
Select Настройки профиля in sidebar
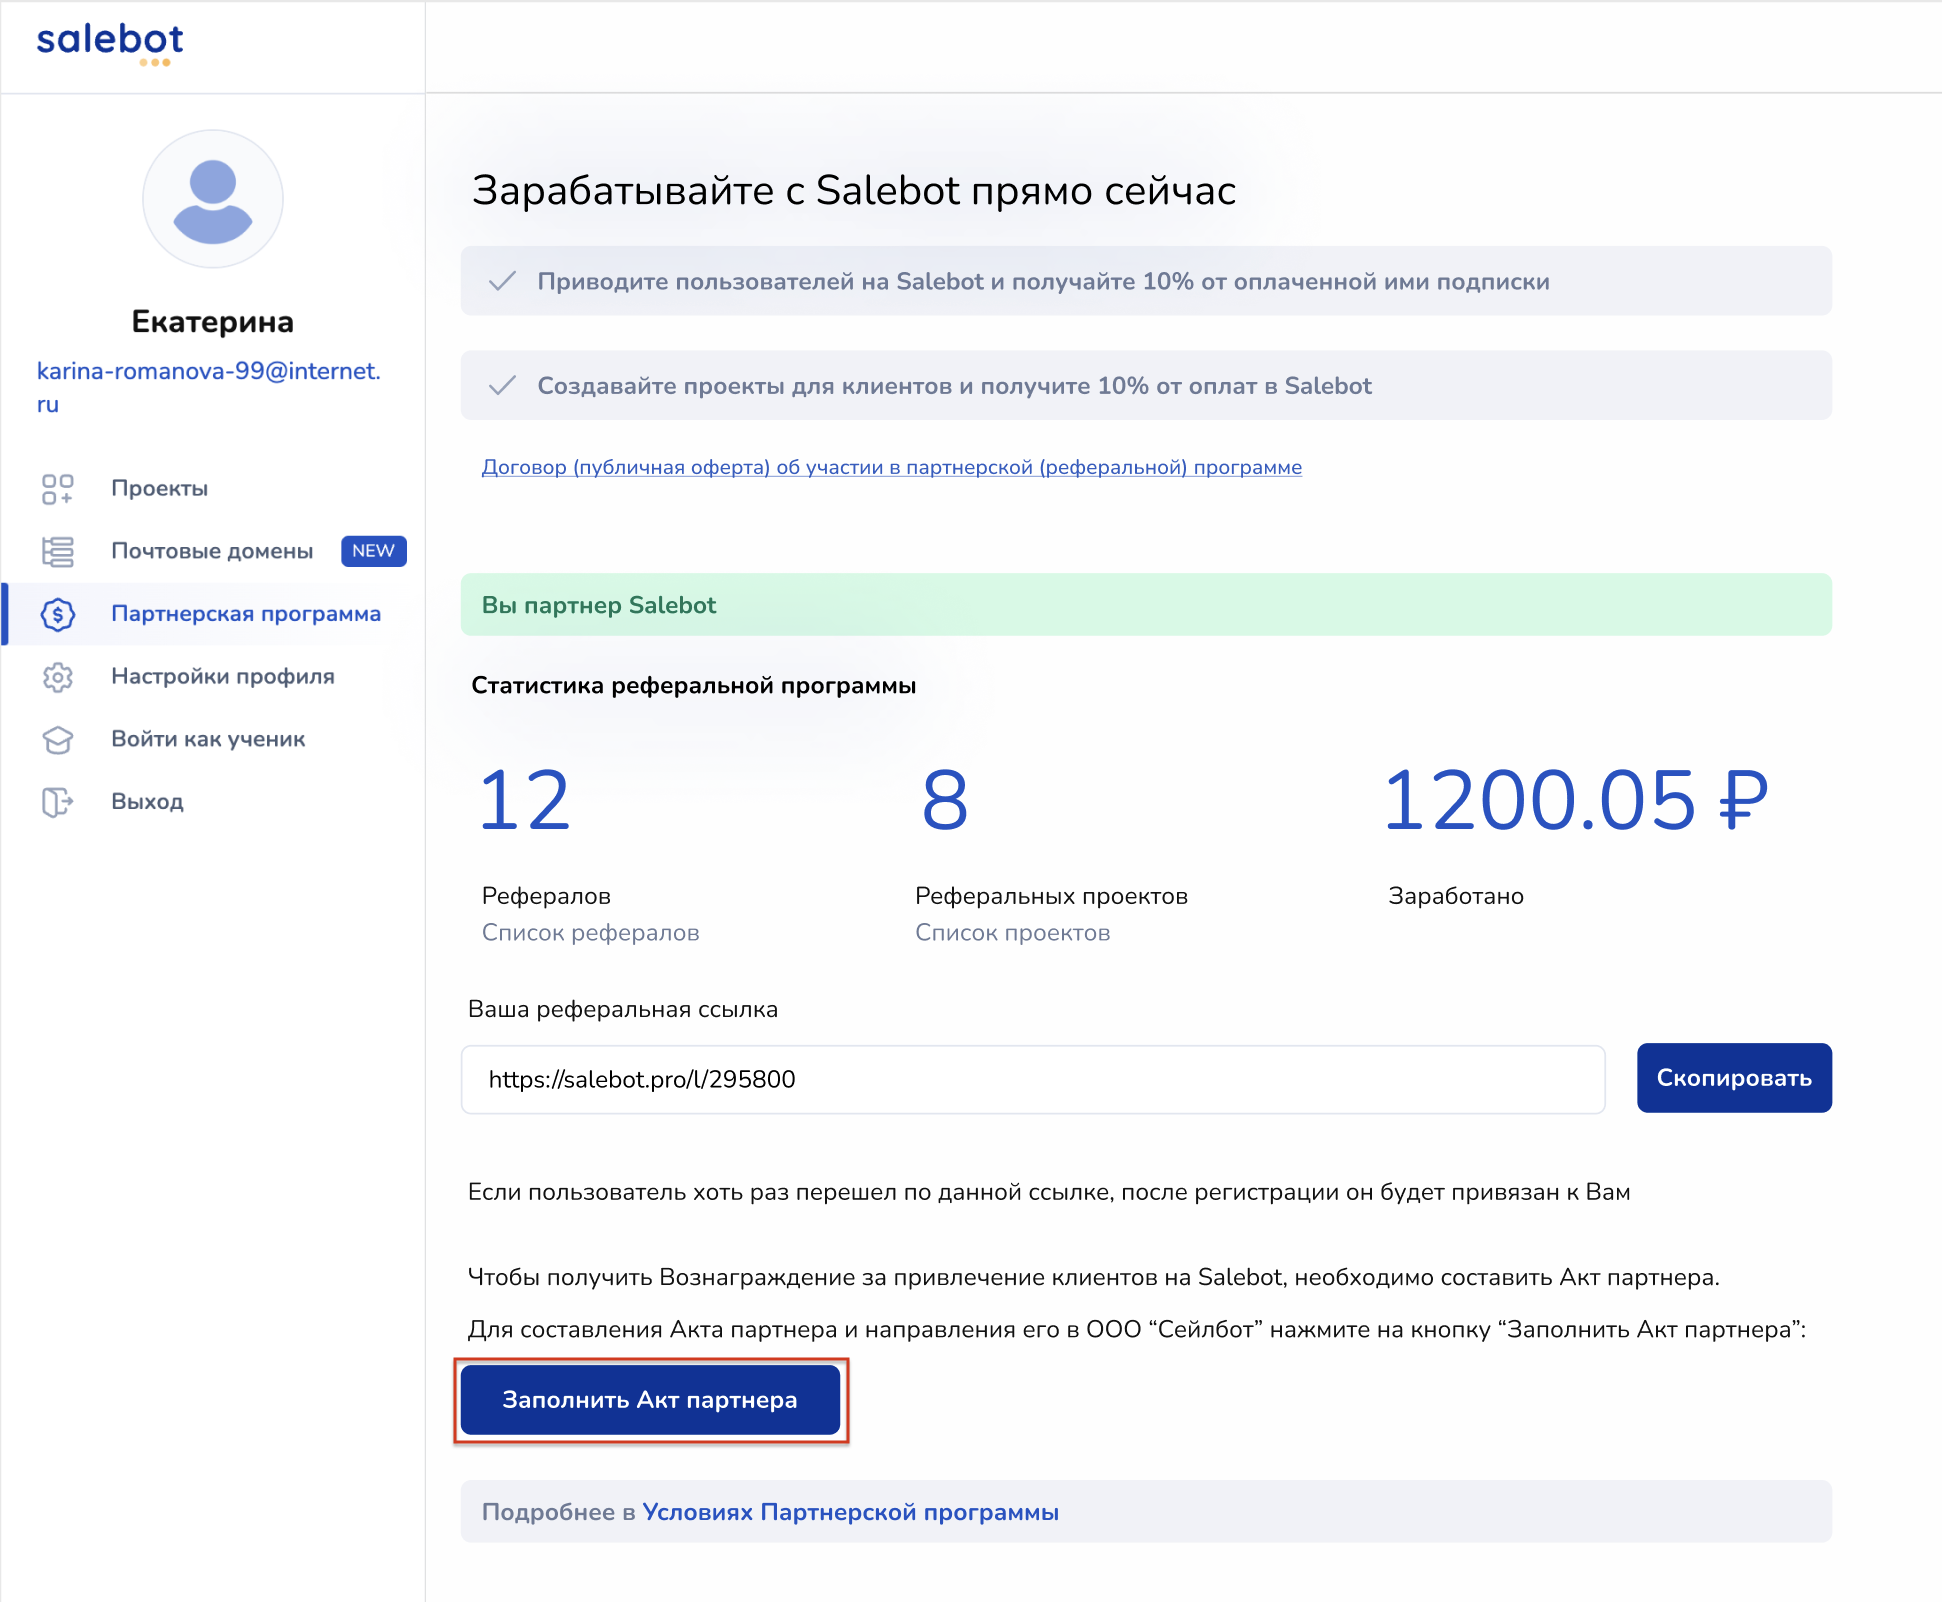(x=222, y=677)
